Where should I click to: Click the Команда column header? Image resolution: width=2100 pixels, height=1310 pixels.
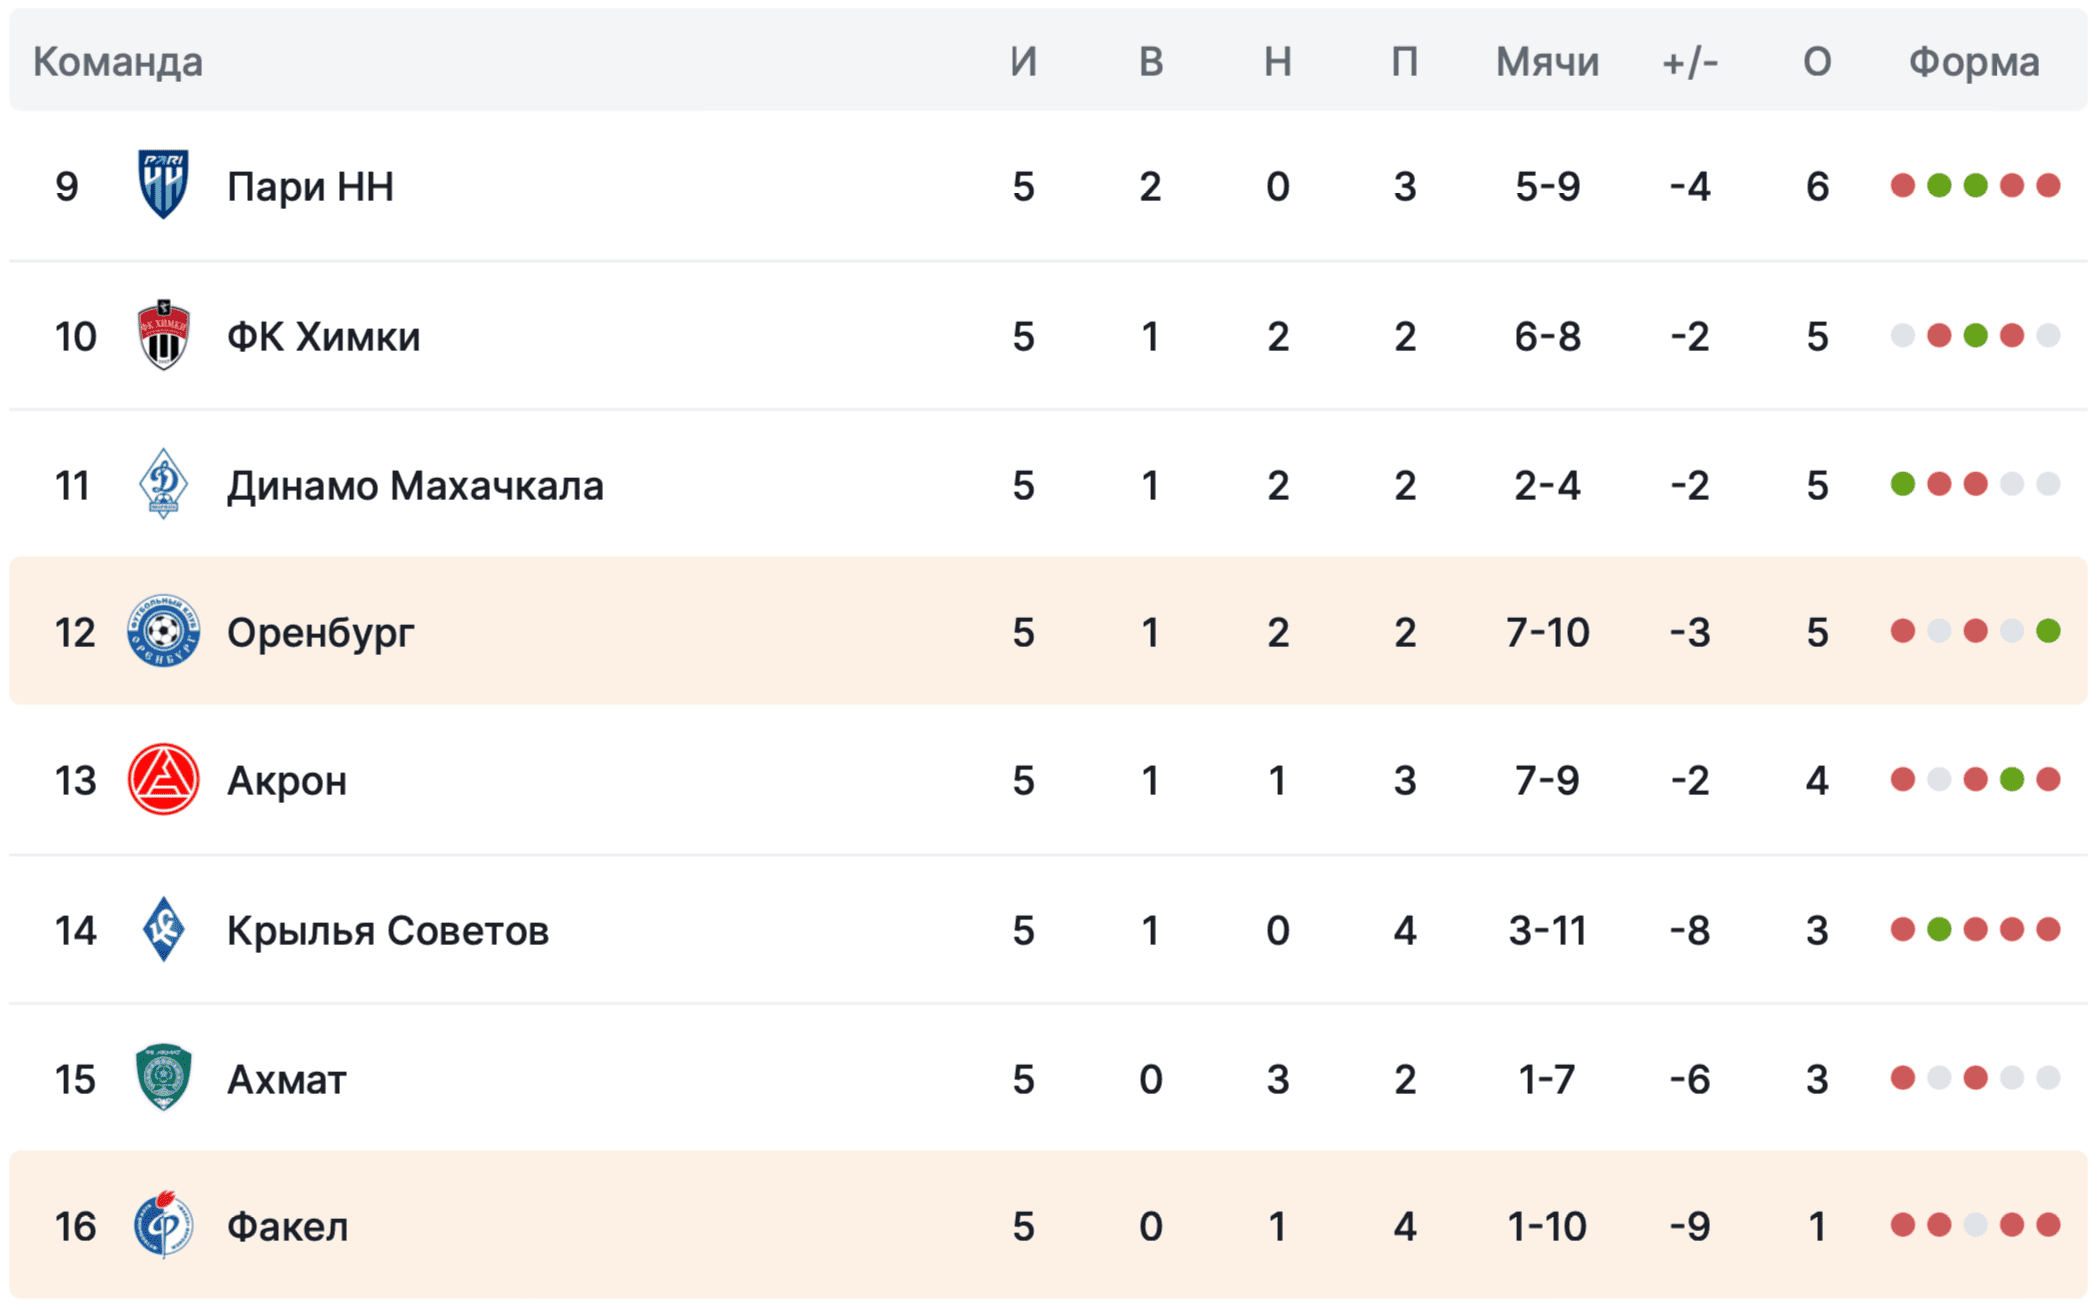pyautogui.click(x=118, y=62)
